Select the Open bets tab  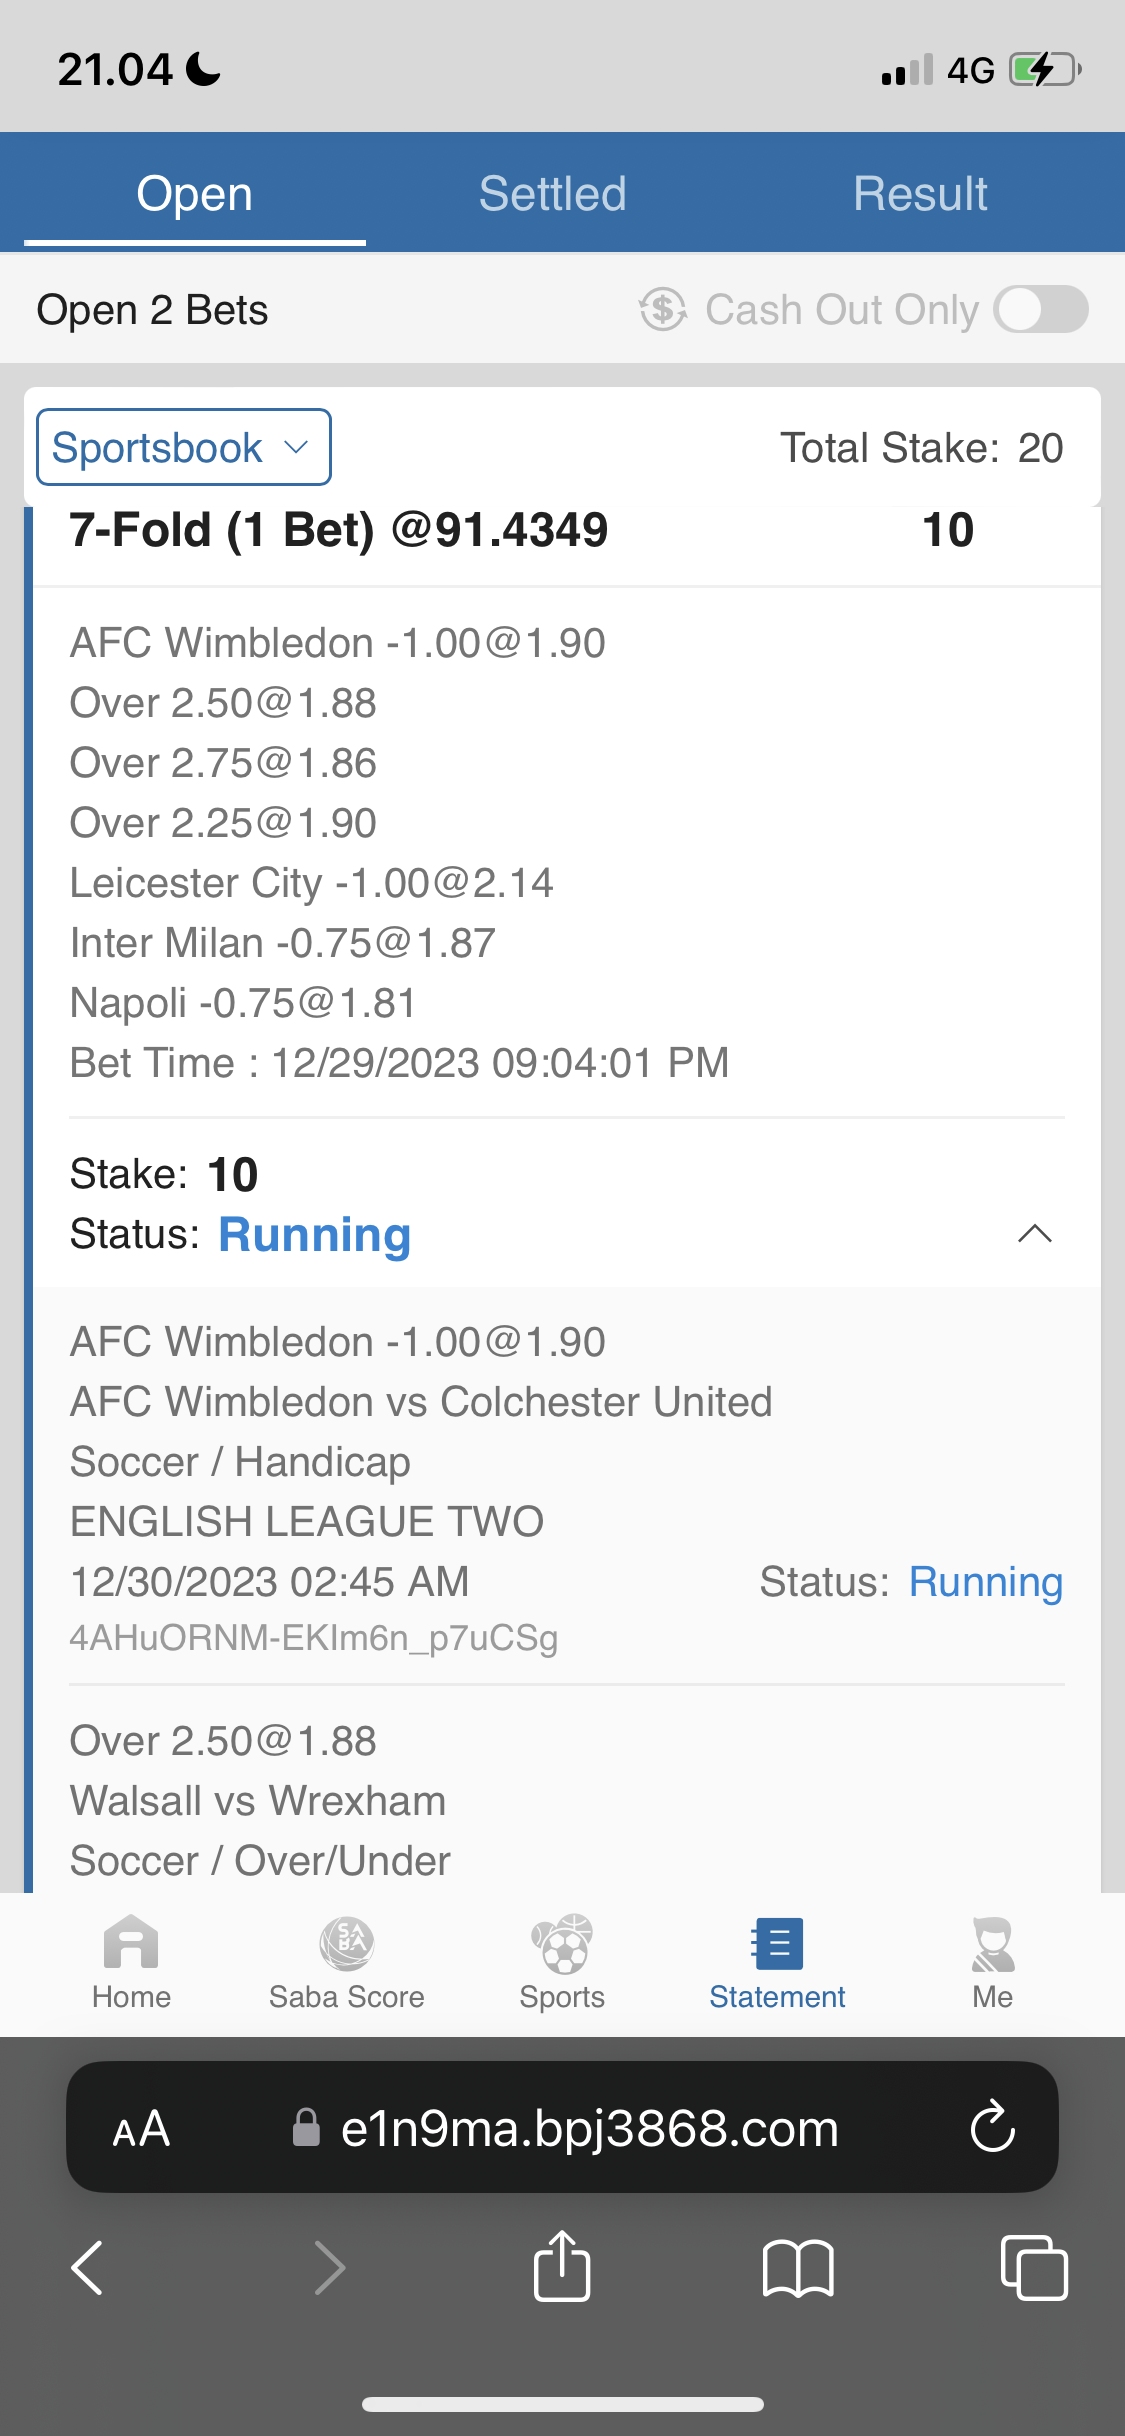coord(195,193)
